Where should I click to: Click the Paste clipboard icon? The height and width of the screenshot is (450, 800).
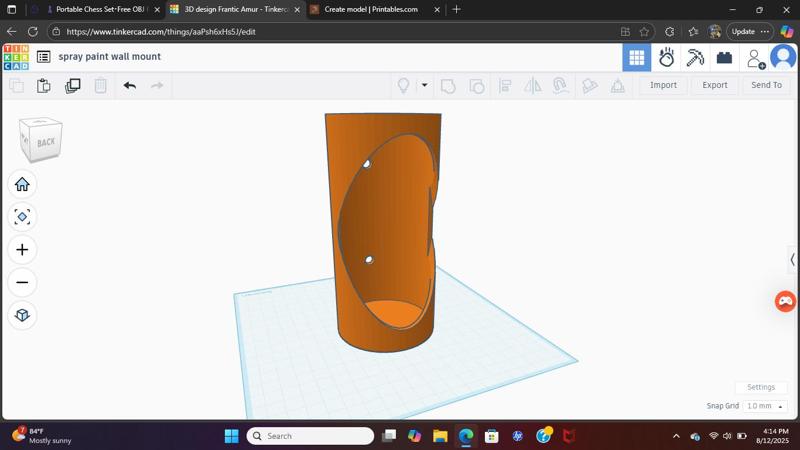[44, 86]
